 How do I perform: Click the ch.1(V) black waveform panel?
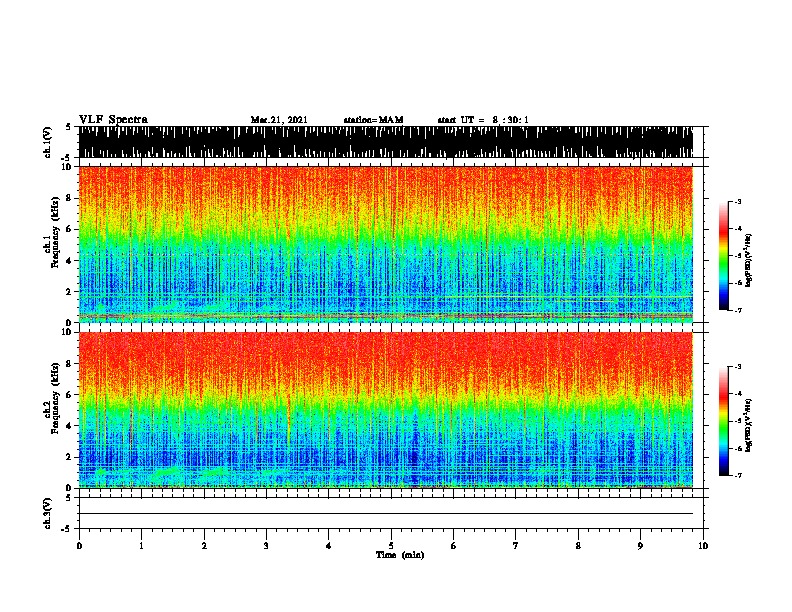coord(386,142)
